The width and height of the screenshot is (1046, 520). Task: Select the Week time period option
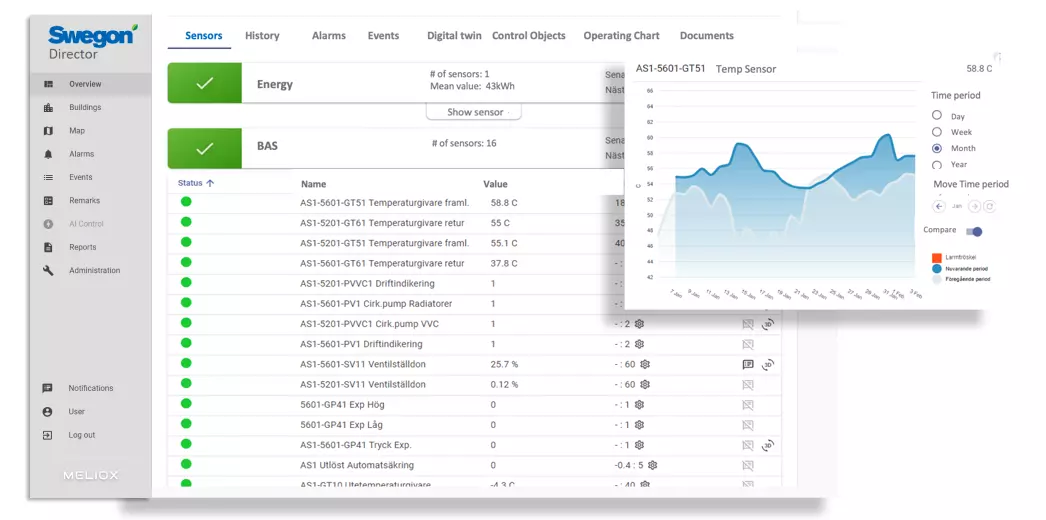(937, 132)
